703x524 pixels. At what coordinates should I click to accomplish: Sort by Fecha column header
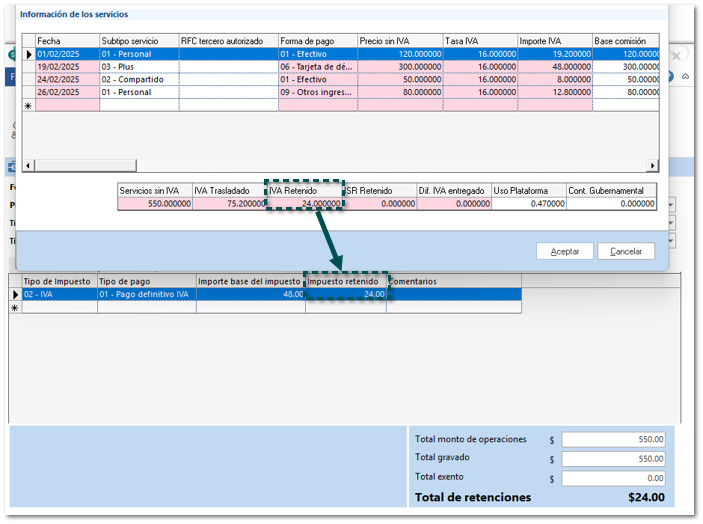tap(67, 41)
